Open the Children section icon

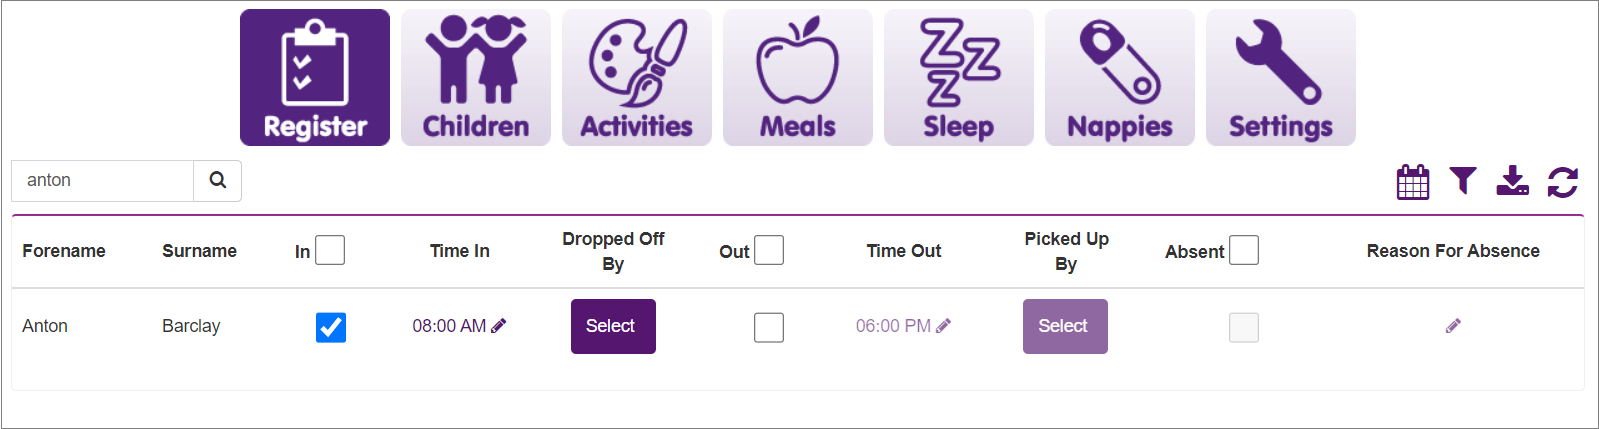pyautogui.click(x=476, y=78)
